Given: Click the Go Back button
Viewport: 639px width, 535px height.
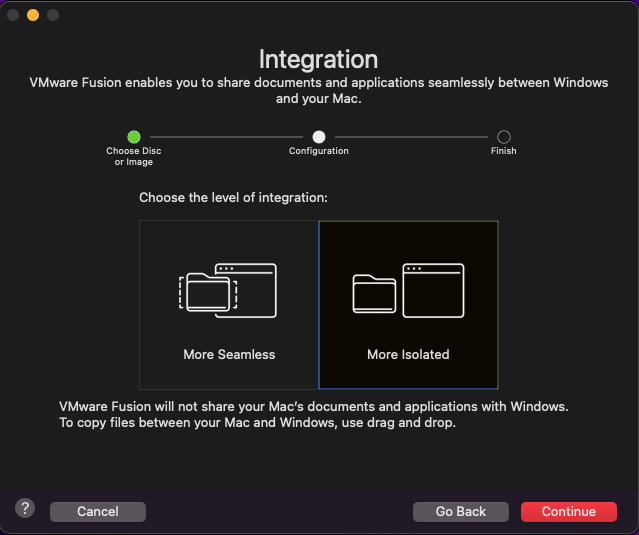Looking at the screenshot, I should click(461, 511).
